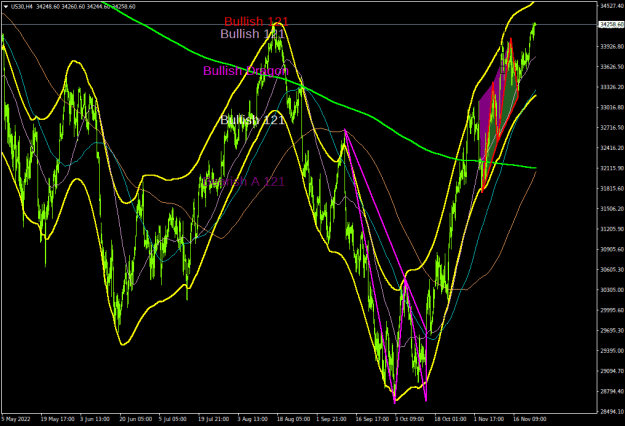Screen dimensions: 625x426
Task: Click price level 33016.80 on axis
Action: pos(611,107)
